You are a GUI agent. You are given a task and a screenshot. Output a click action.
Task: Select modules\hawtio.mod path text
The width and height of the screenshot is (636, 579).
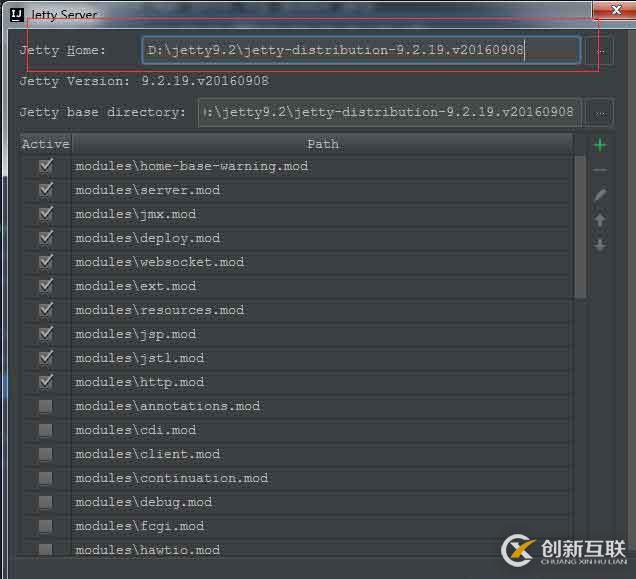(148, 550)
